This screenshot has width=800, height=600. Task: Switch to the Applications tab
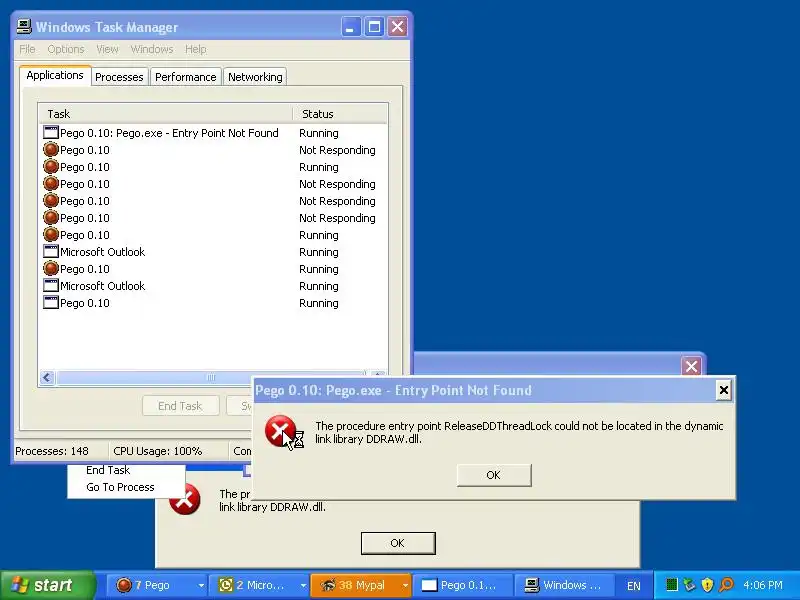(x=55, y=75)
